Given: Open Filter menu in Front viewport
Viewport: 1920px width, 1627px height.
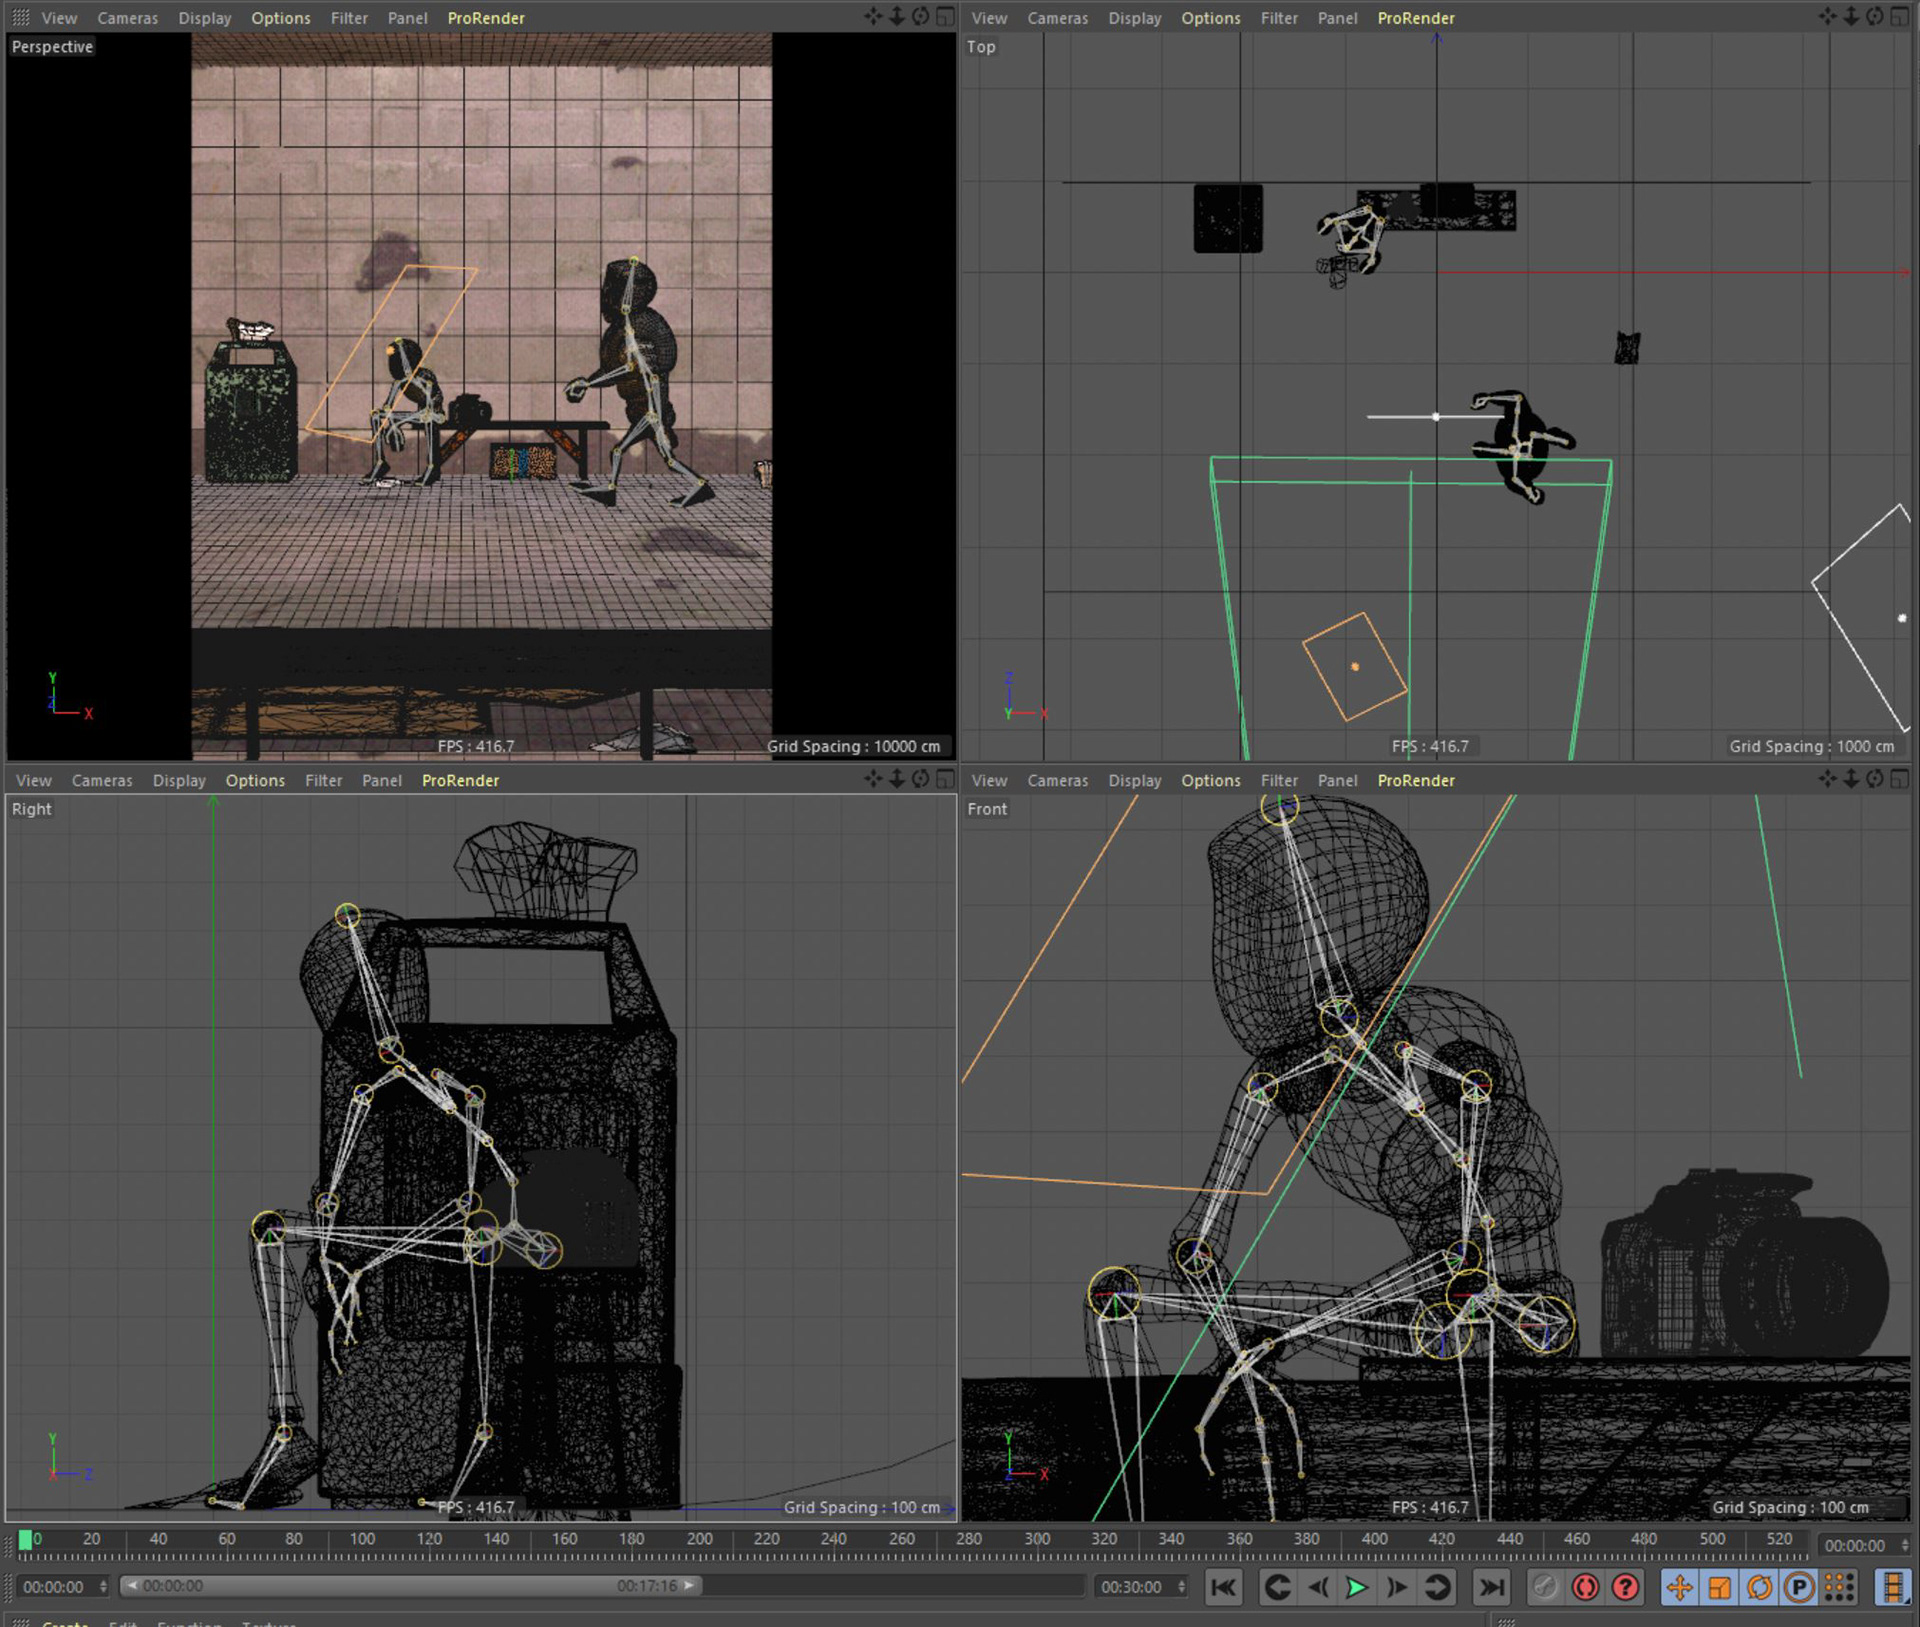Looking at the screenshot, I should tap(1278, 780).
